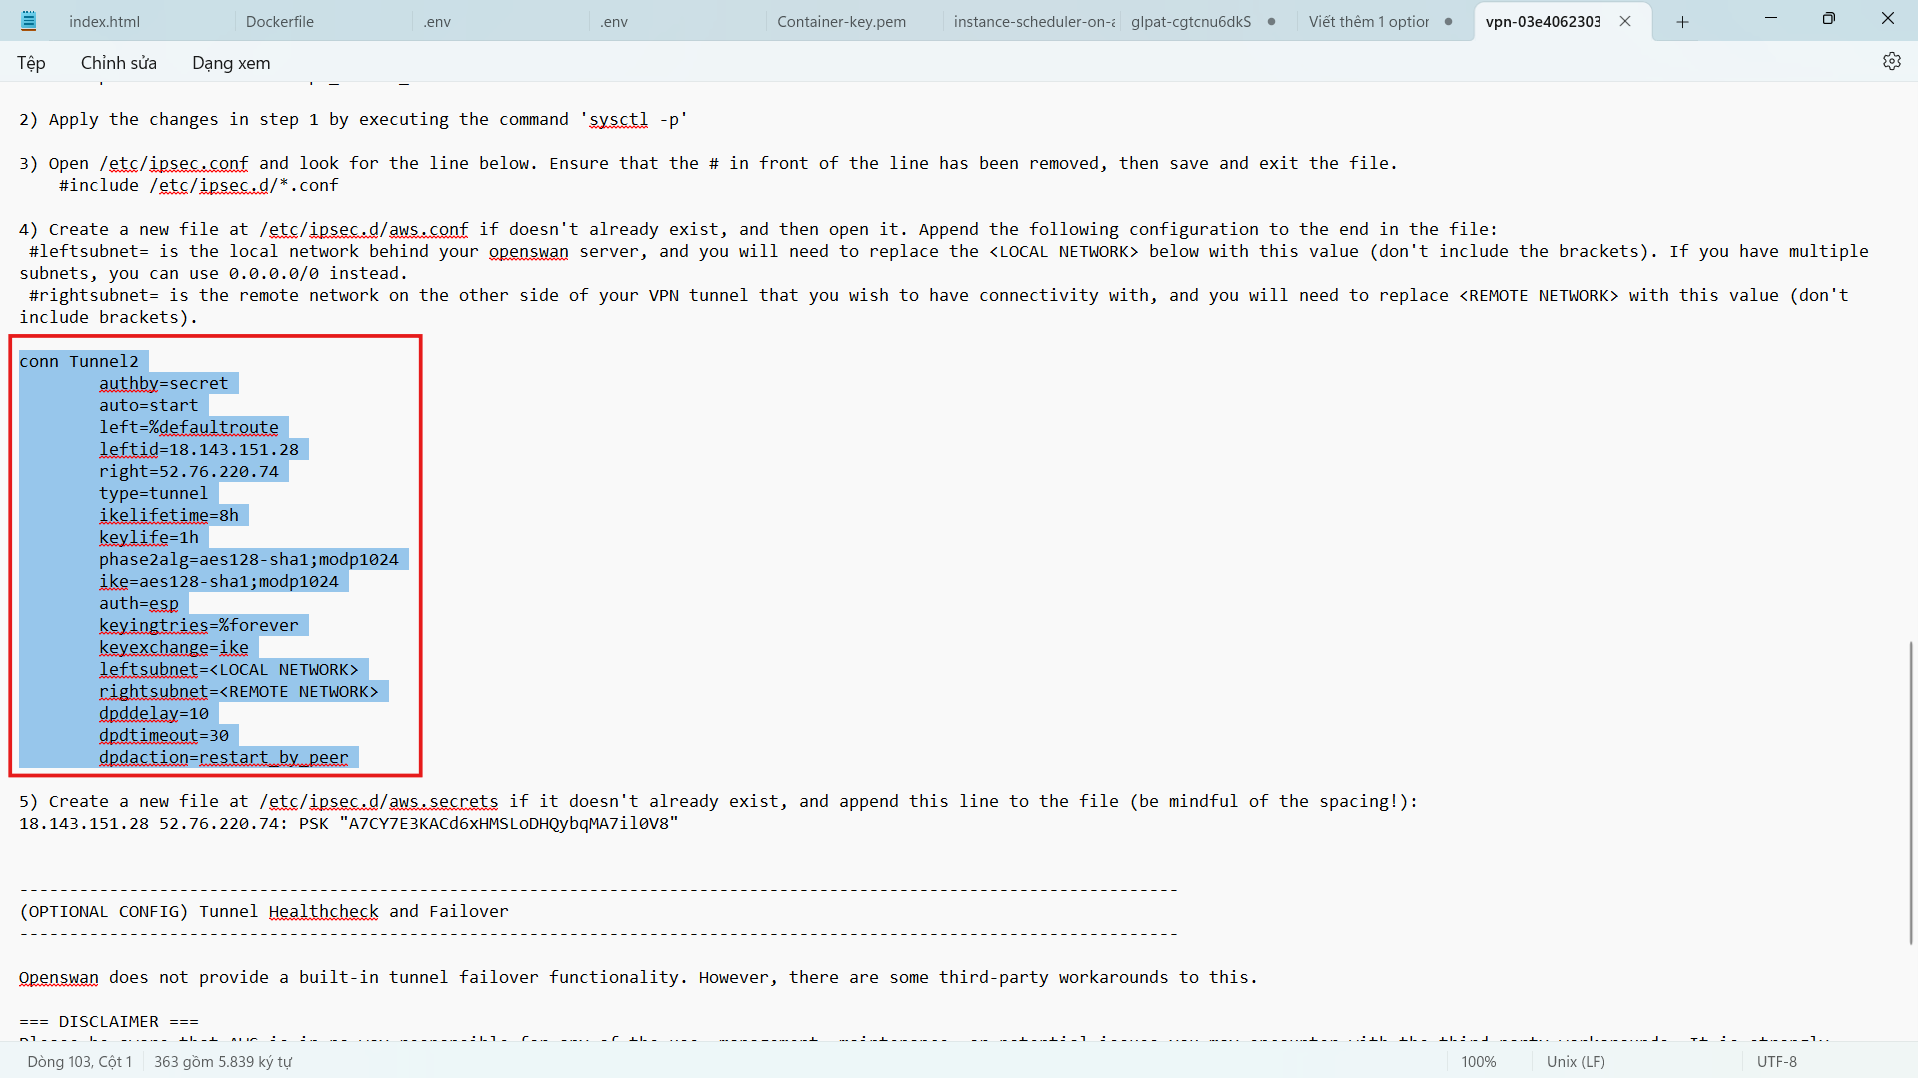The image size is (1918, 1078).
Task: Switch to the glpat-cgtcnu6dkS tab
Action: (1191, 21)
